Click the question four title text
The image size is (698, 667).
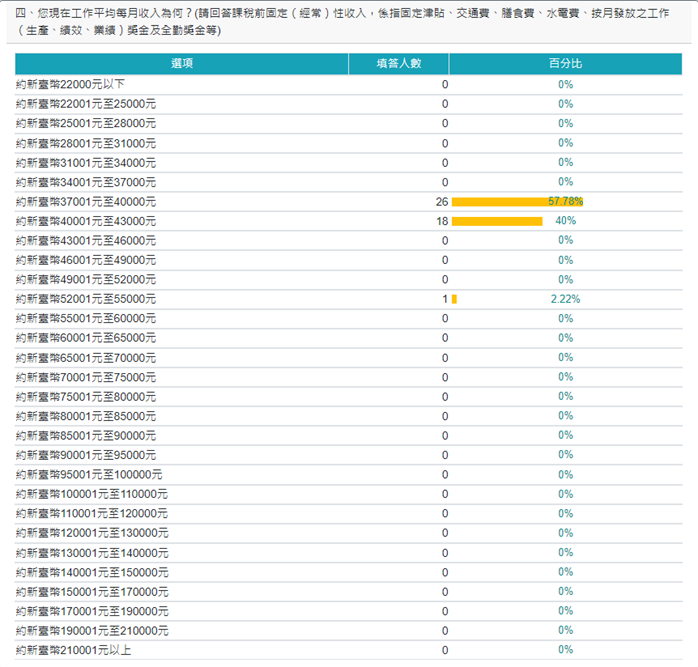[x=340, y=21]
